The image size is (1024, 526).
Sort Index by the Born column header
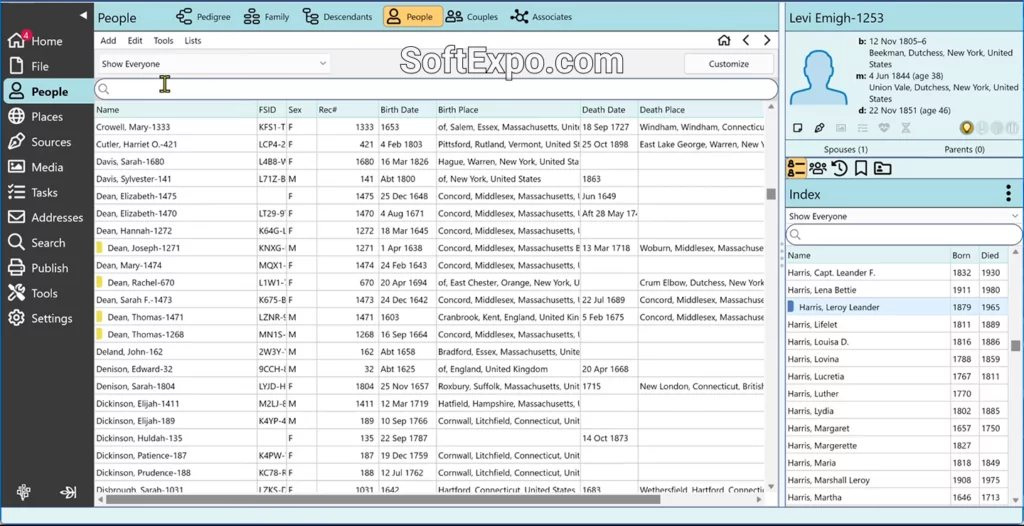point(965,255)
